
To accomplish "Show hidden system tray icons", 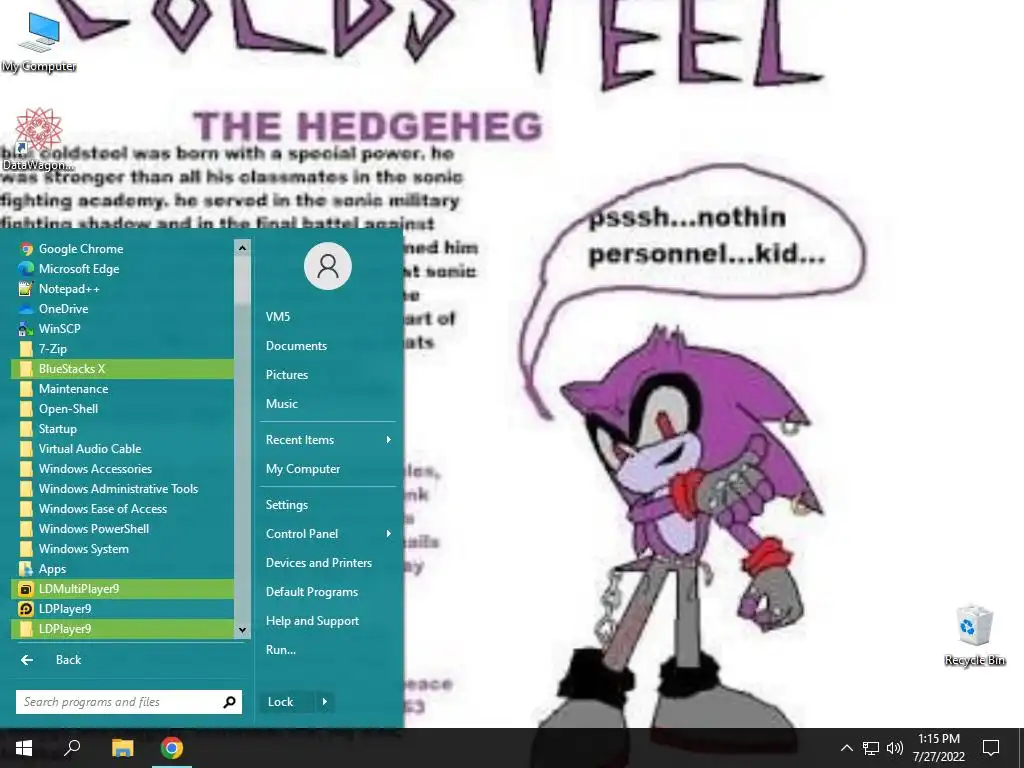I will (x=846, y=748).
